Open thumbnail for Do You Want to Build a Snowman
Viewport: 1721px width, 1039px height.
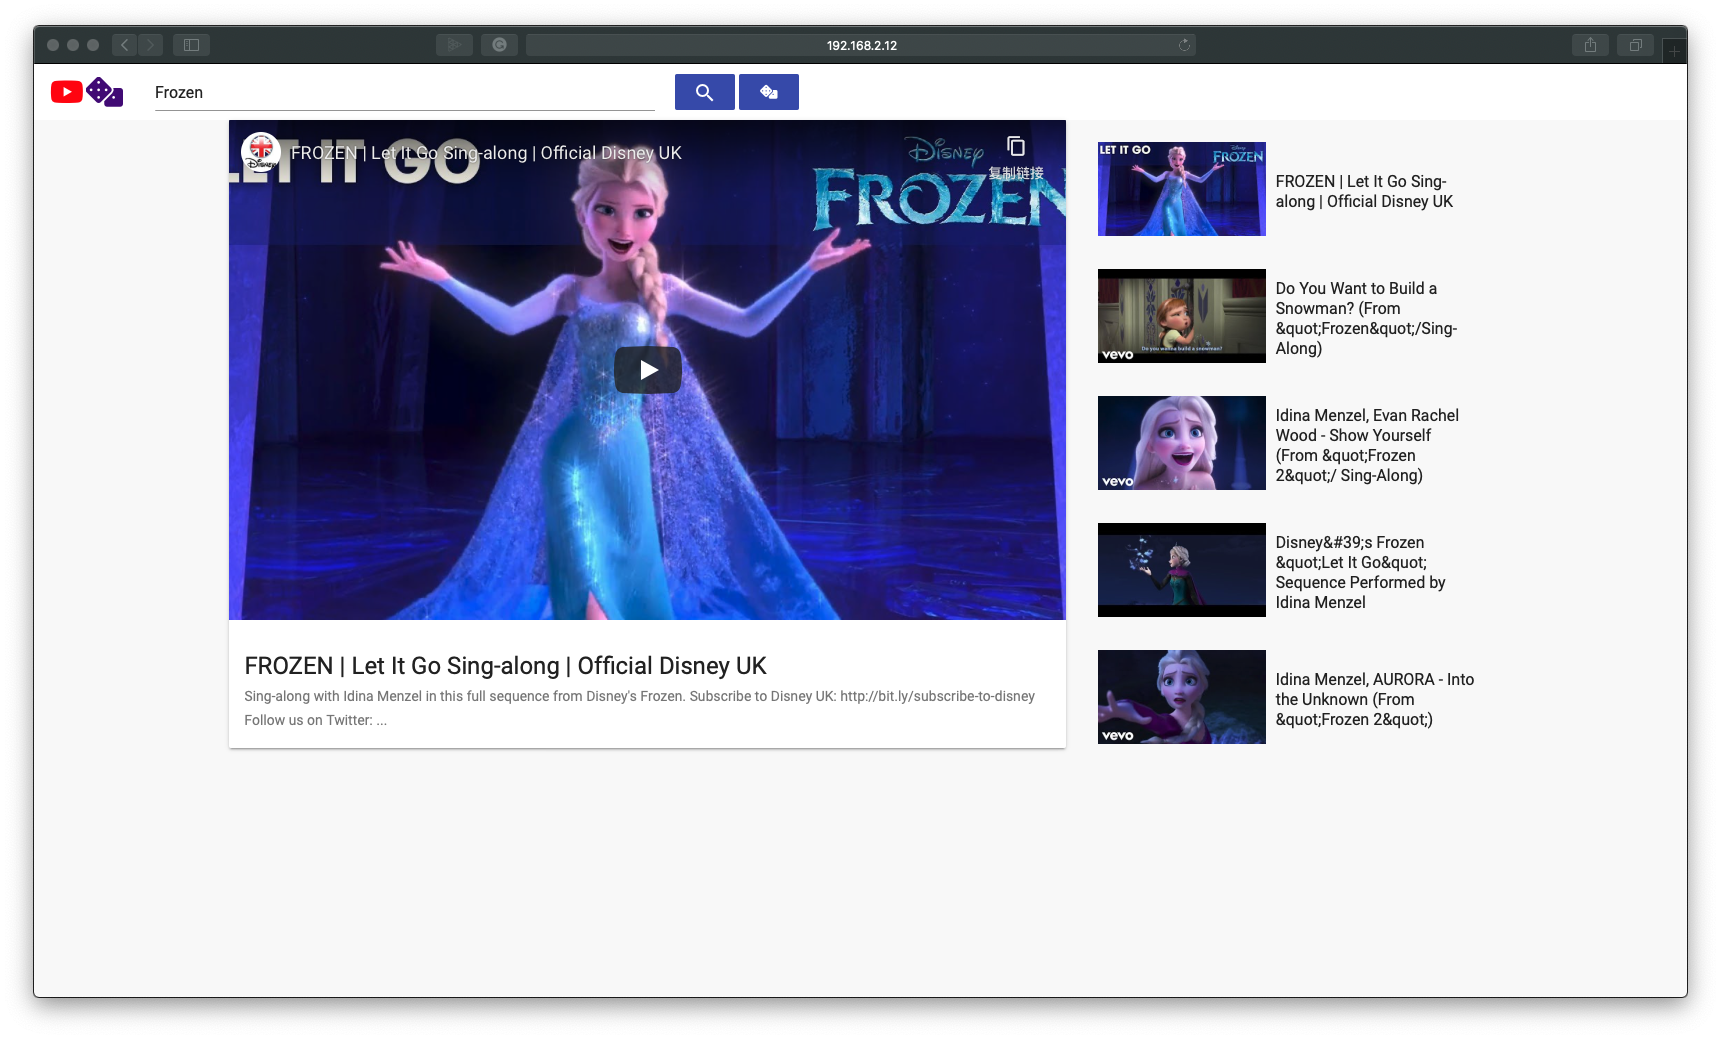click(1182, 316)
